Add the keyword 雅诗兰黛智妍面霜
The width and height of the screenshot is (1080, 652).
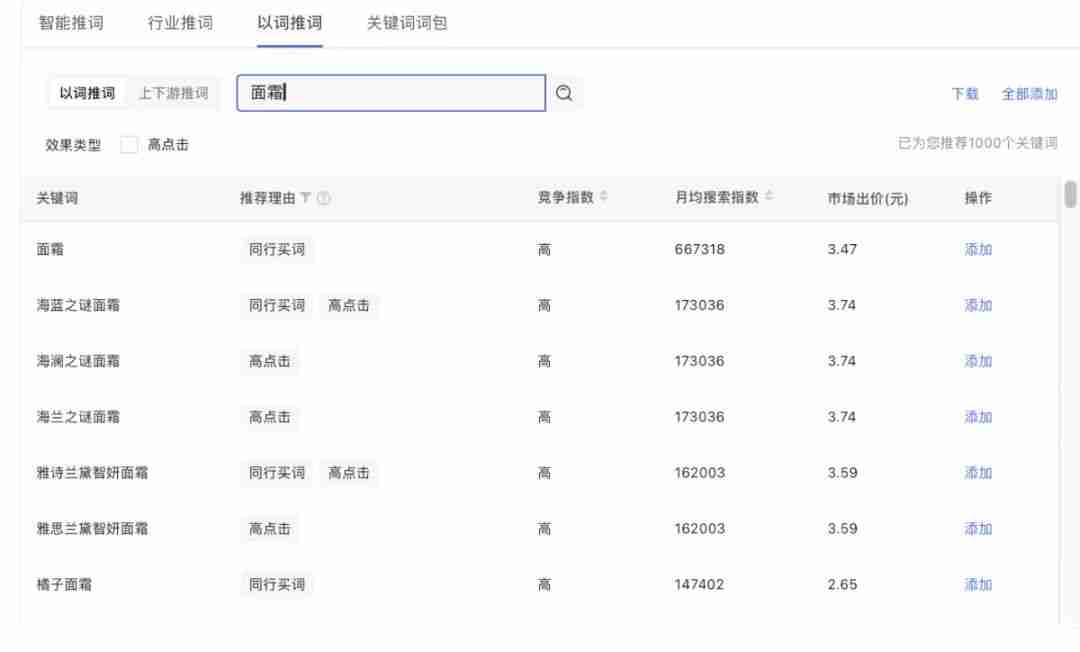(x=974, y=473)
